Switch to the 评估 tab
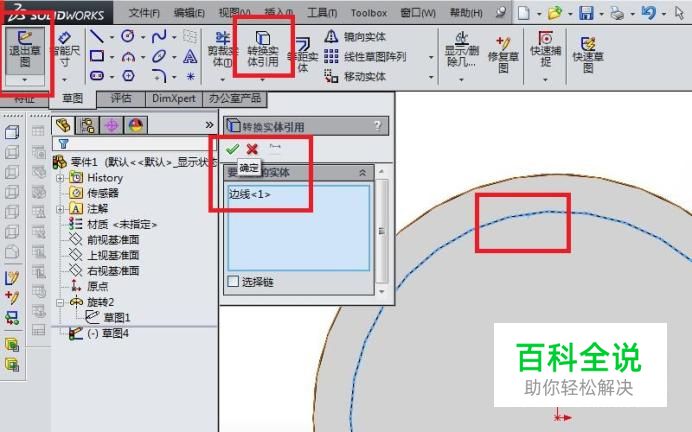 pyautogui.click(x=120, y=98)
